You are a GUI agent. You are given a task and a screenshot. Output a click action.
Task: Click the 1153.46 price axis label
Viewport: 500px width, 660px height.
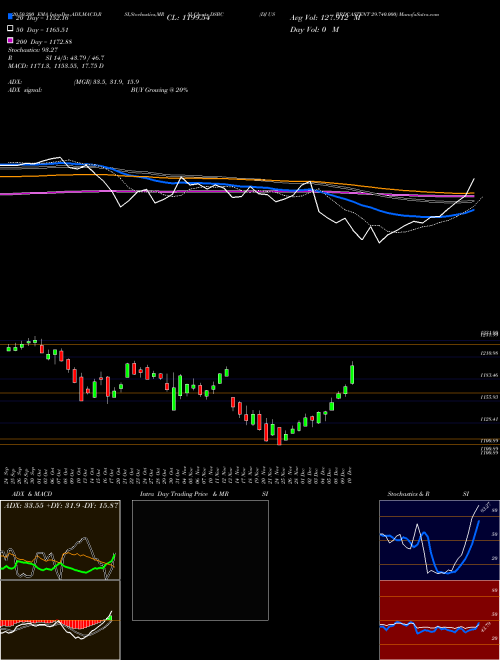pyautogui.click(x=490, y=375)
